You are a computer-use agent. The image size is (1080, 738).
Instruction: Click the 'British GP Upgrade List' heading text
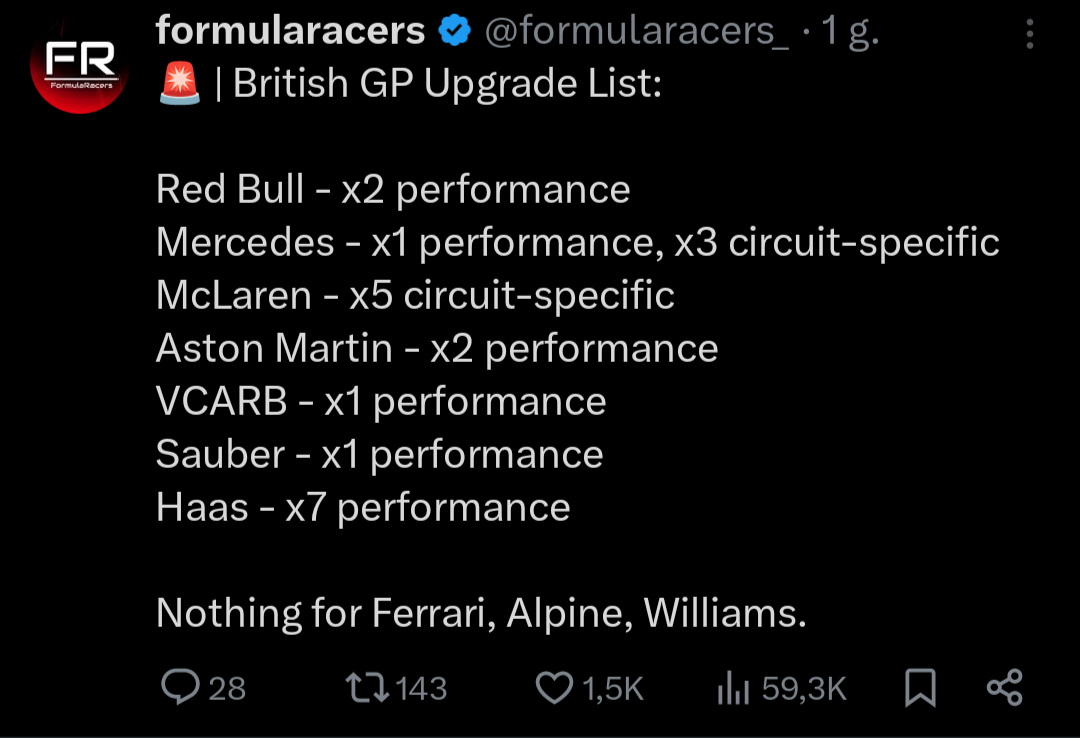pyautogui.click(x=447, y=85)
